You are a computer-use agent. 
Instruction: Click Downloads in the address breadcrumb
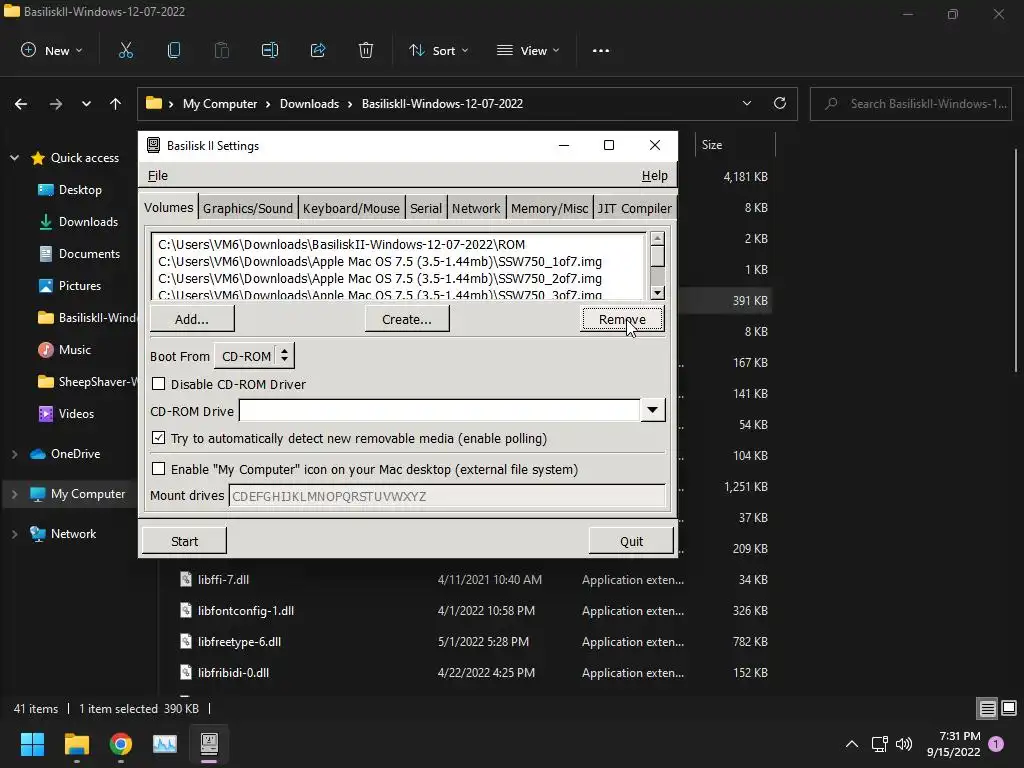pyautogui.click(x=310, y=104)
